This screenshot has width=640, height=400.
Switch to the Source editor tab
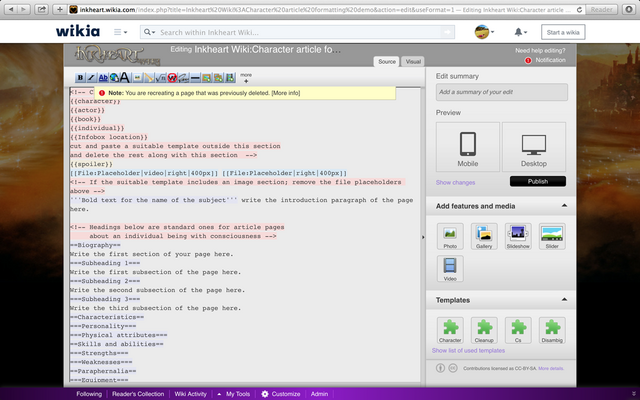coord(387,62)
